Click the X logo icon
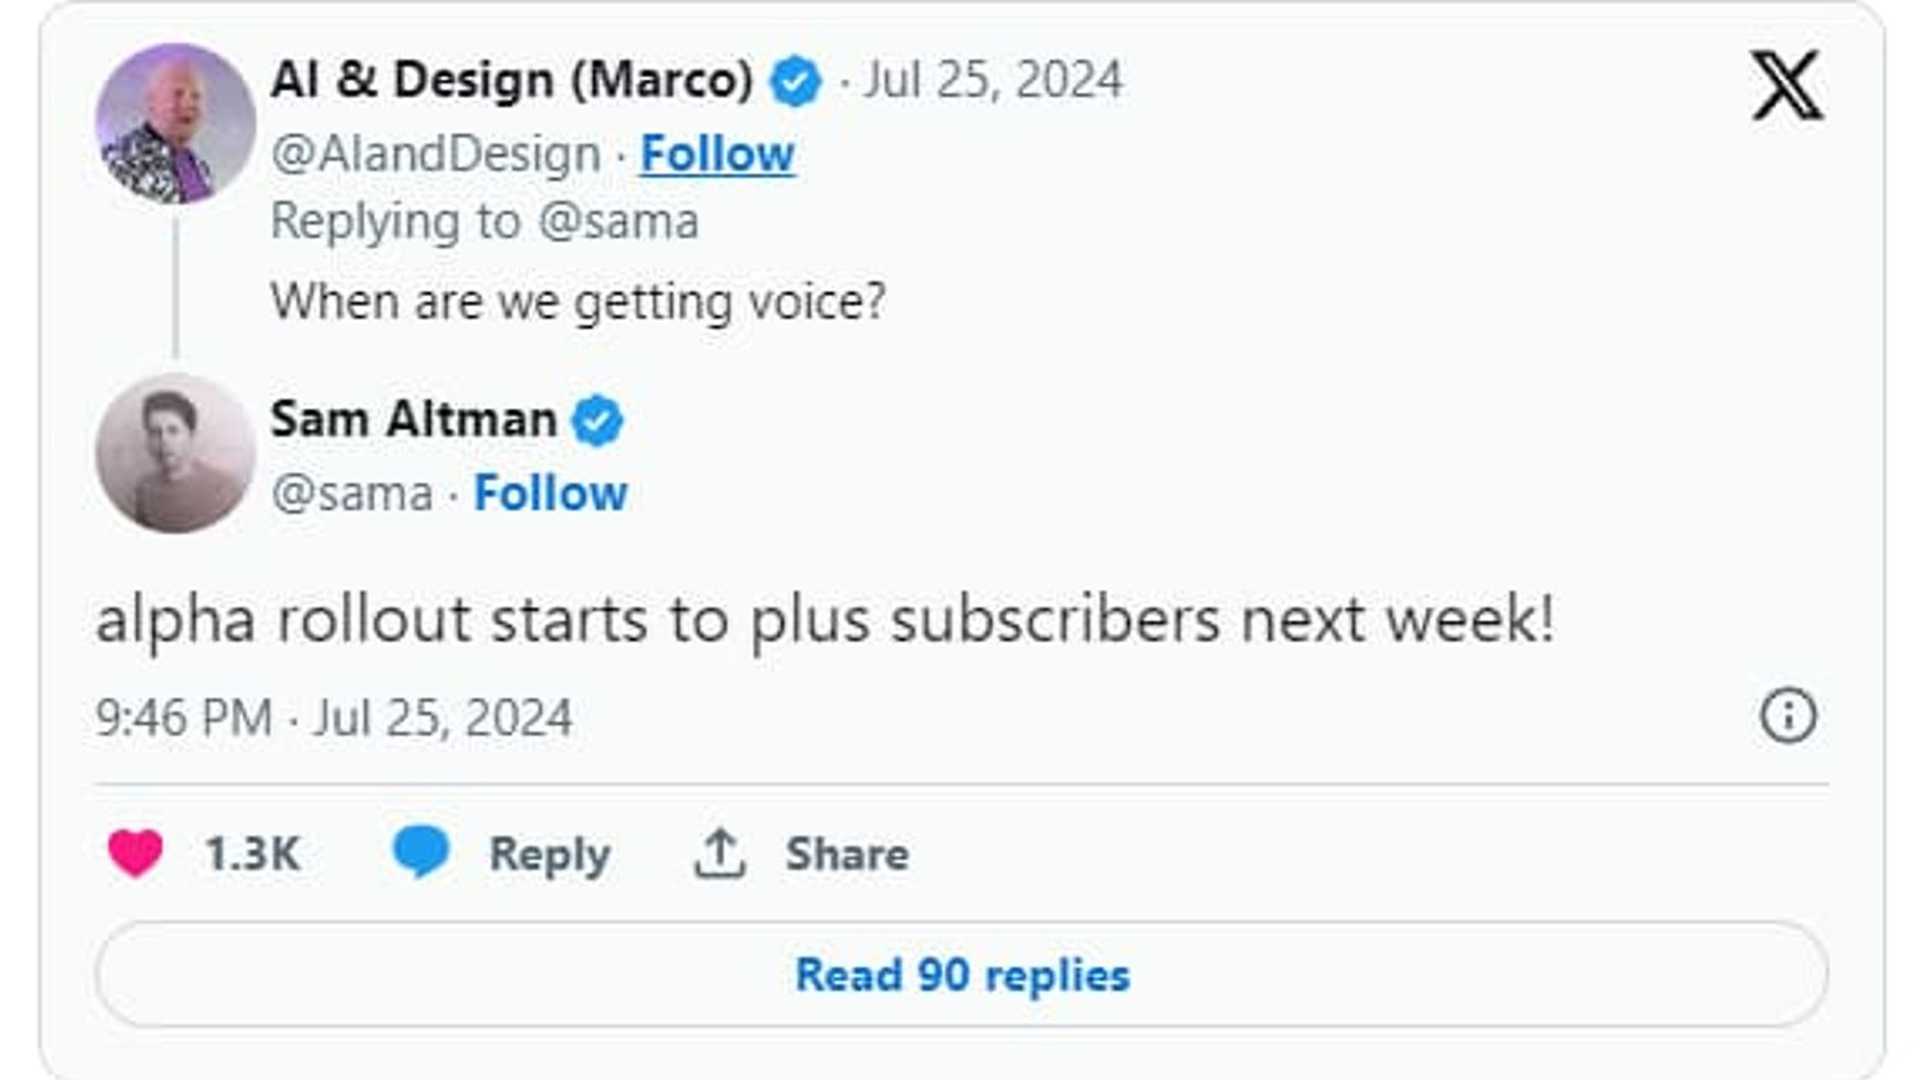 coord(1787,86)
